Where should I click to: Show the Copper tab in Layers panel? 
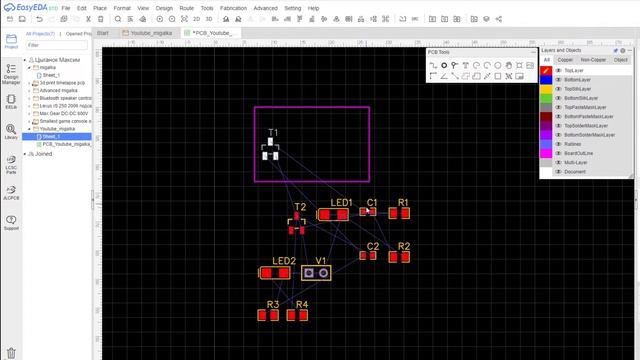pos(565,60)
